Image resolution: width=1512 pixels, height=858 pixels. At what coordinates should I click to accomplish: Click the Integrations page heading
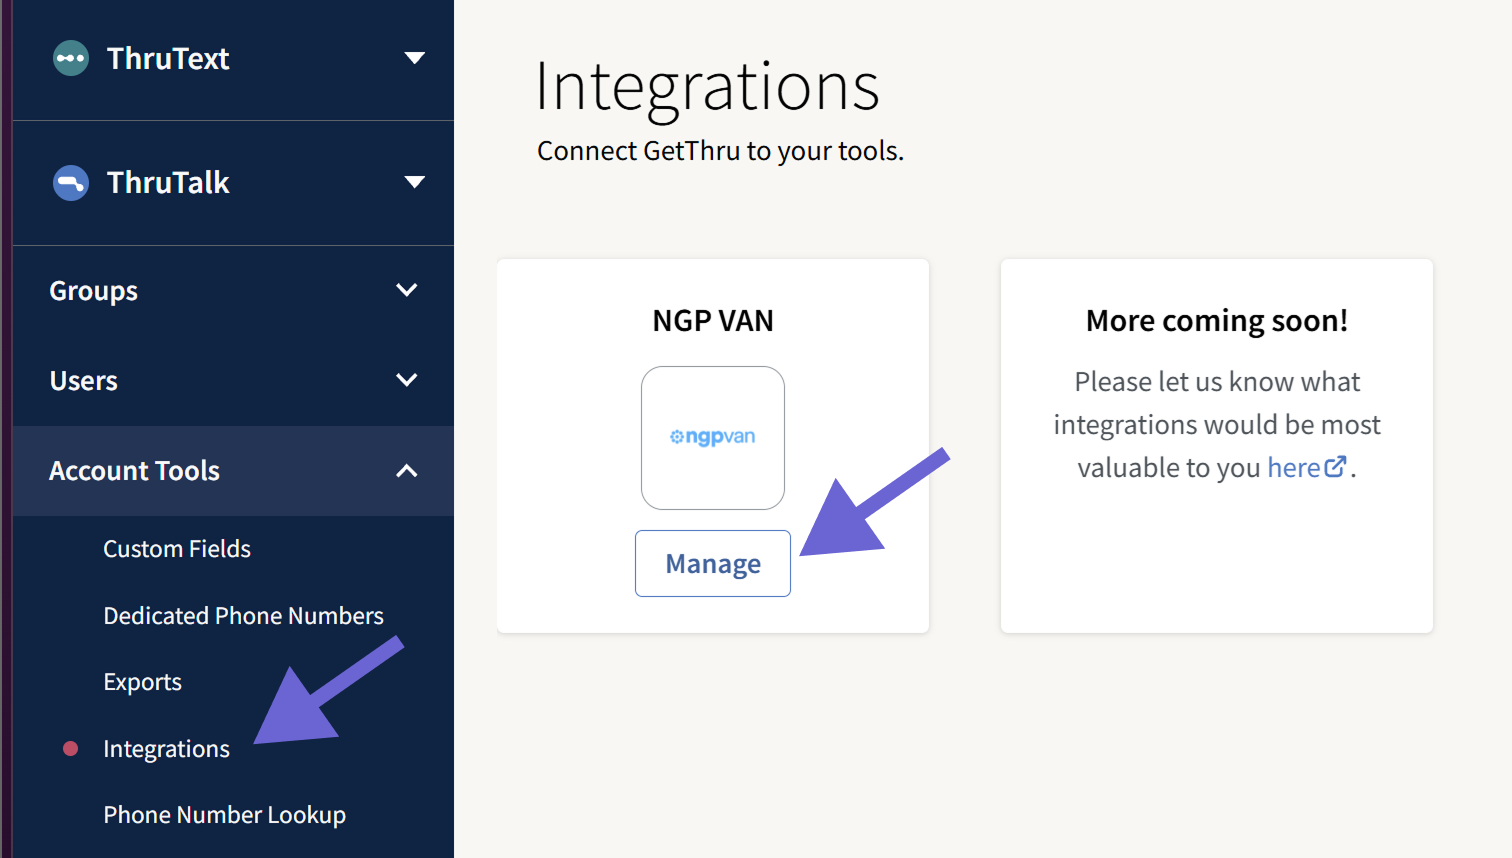coord(707,87)
